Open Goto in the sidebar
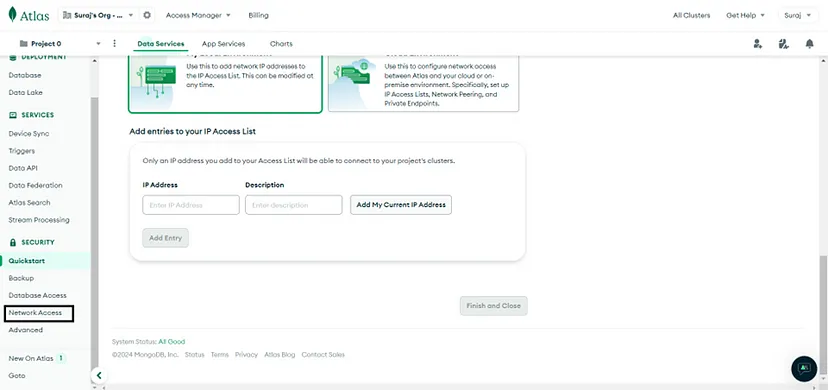Image resolution: width=828 pixels, height=390 pixels. [x=17, y=376]
